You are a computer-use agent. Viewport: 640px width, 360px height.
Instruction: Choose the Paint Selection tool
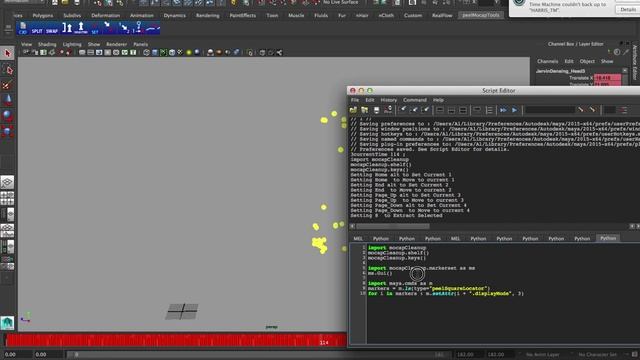(x=7, y=85)
